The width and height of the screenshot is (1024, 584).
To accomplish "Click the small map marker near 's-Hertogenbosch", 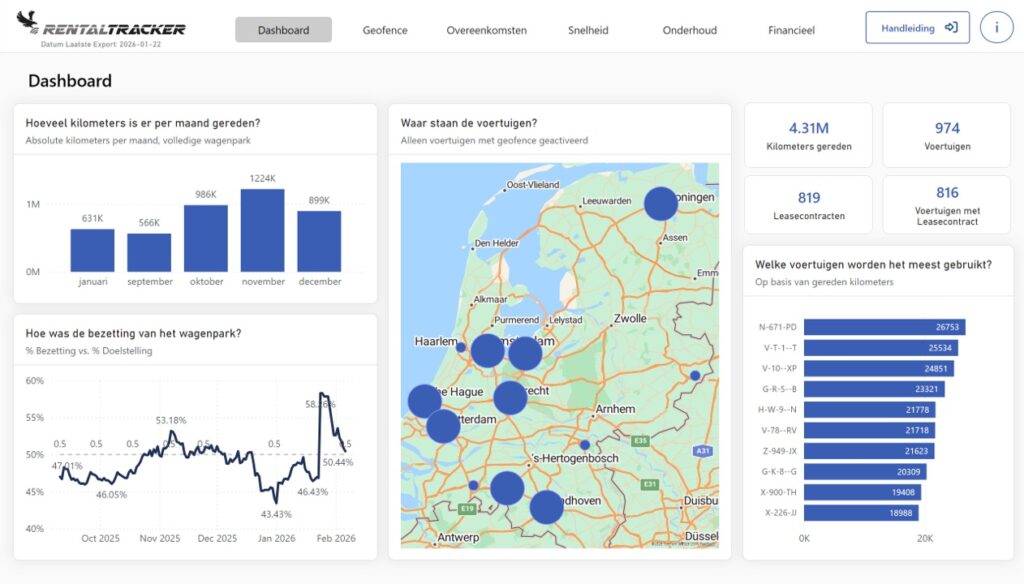I will (584, 445).
